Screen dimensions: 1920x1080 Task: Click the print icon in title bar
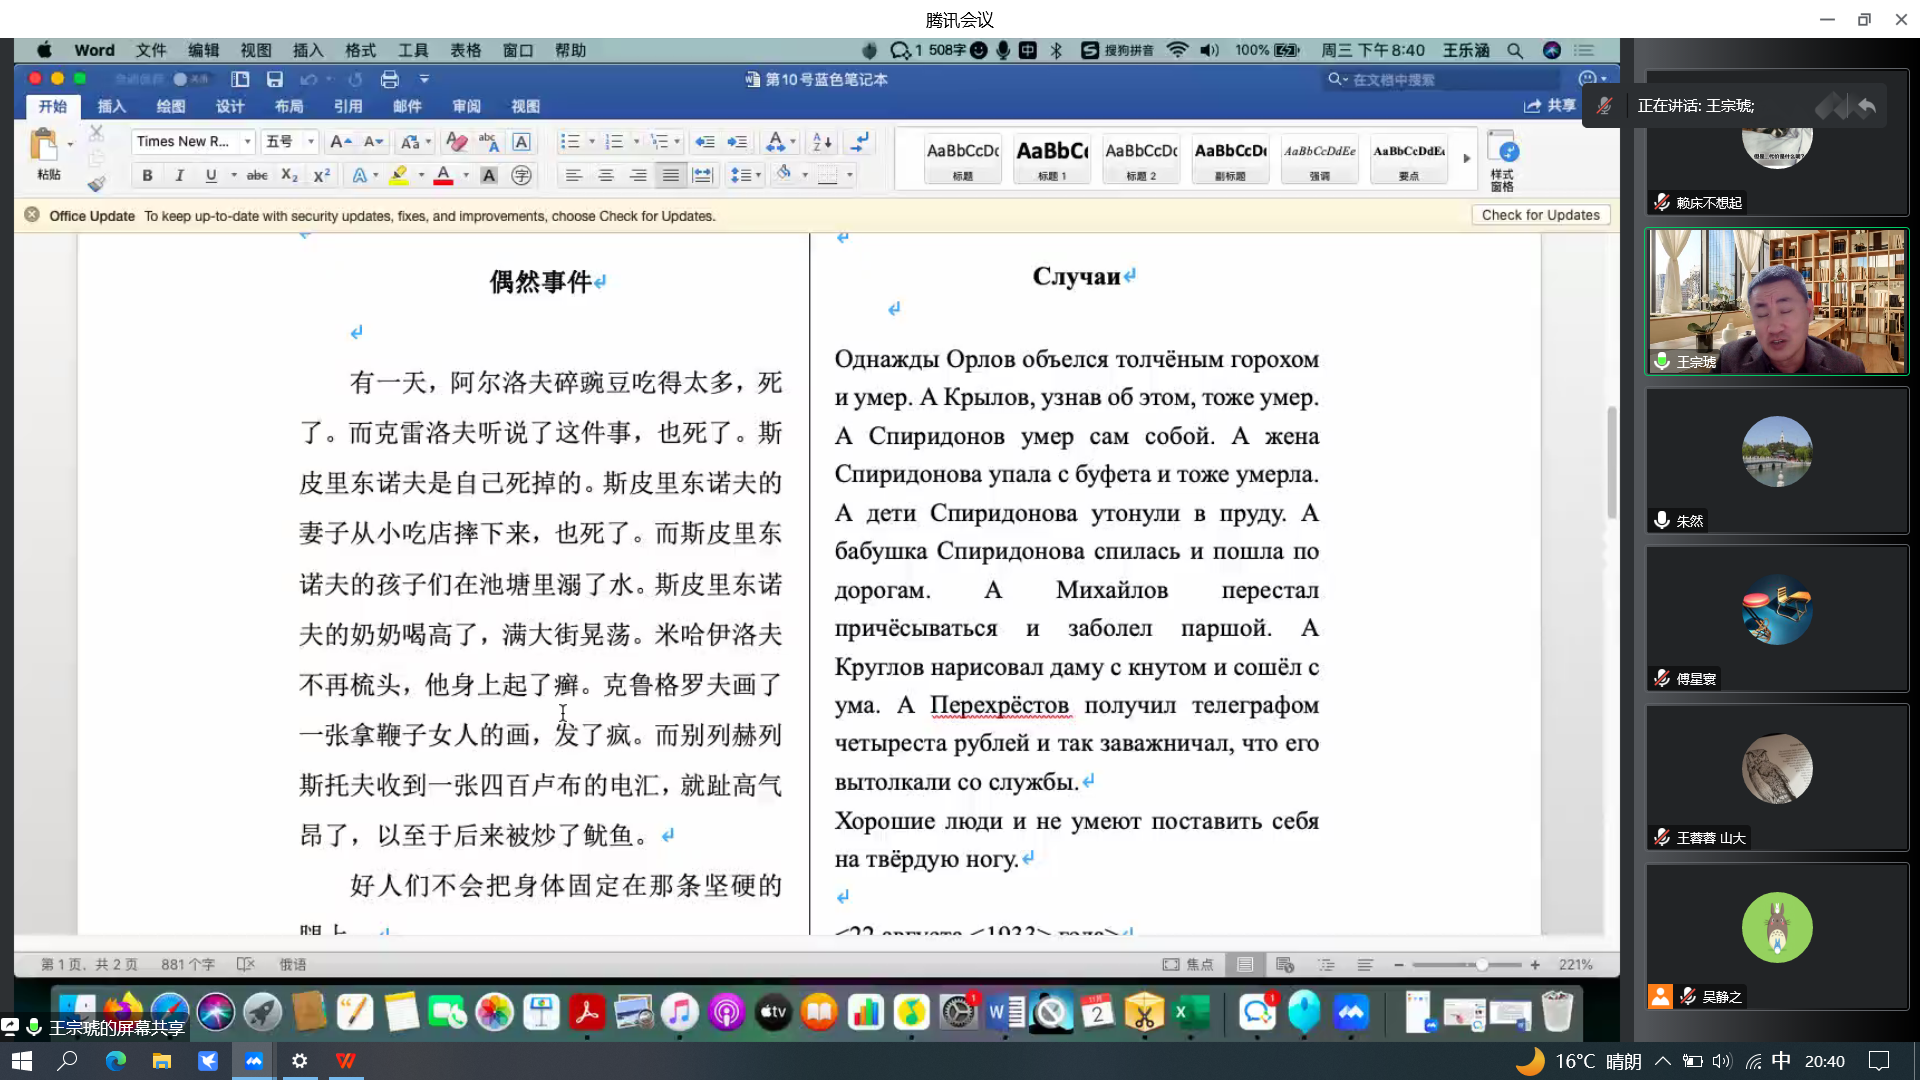point(389,79)
